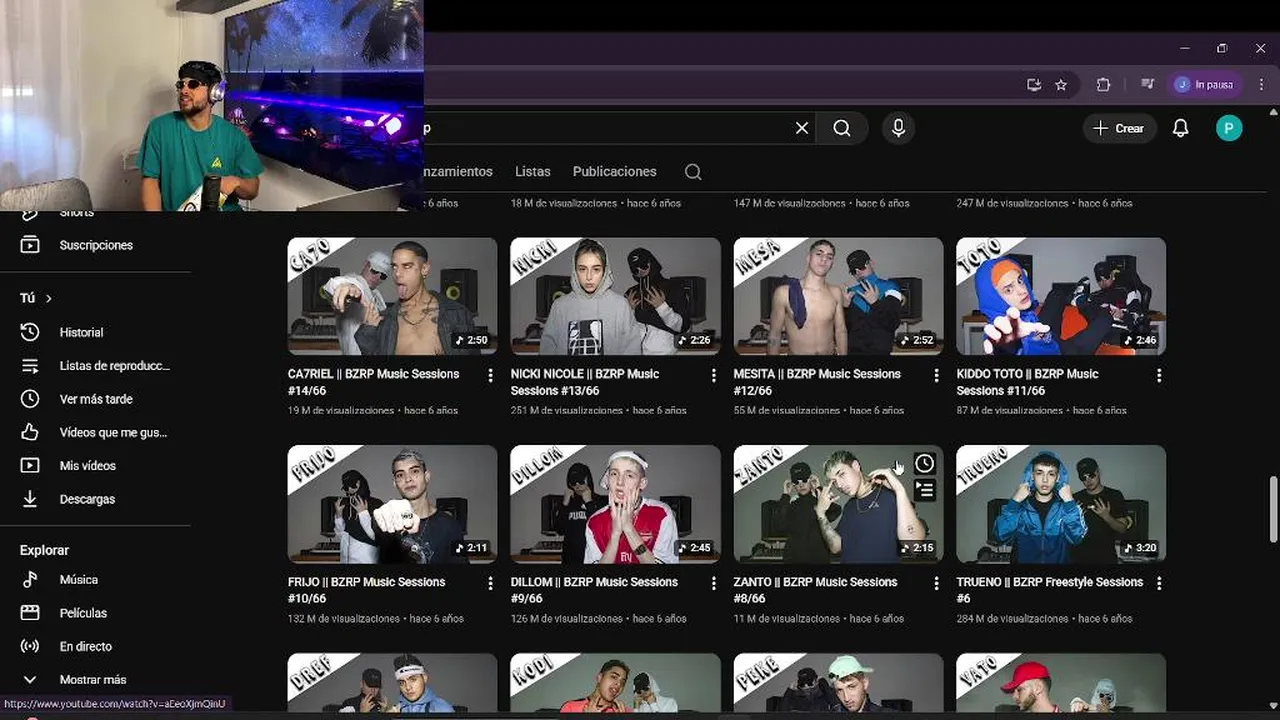Open browser extensions puzzle icon
The height and width of the screenshot is (720, 1280).
1104,85
